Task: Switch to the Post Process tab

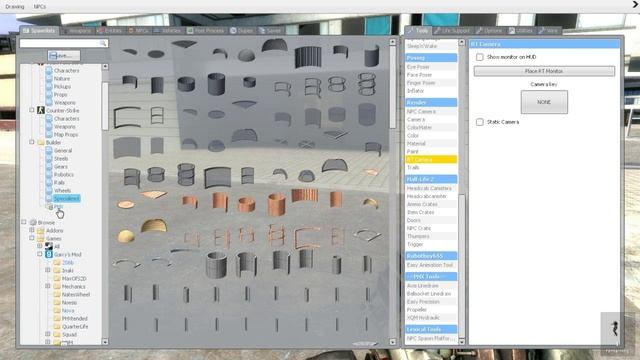Action: [206, 31]
